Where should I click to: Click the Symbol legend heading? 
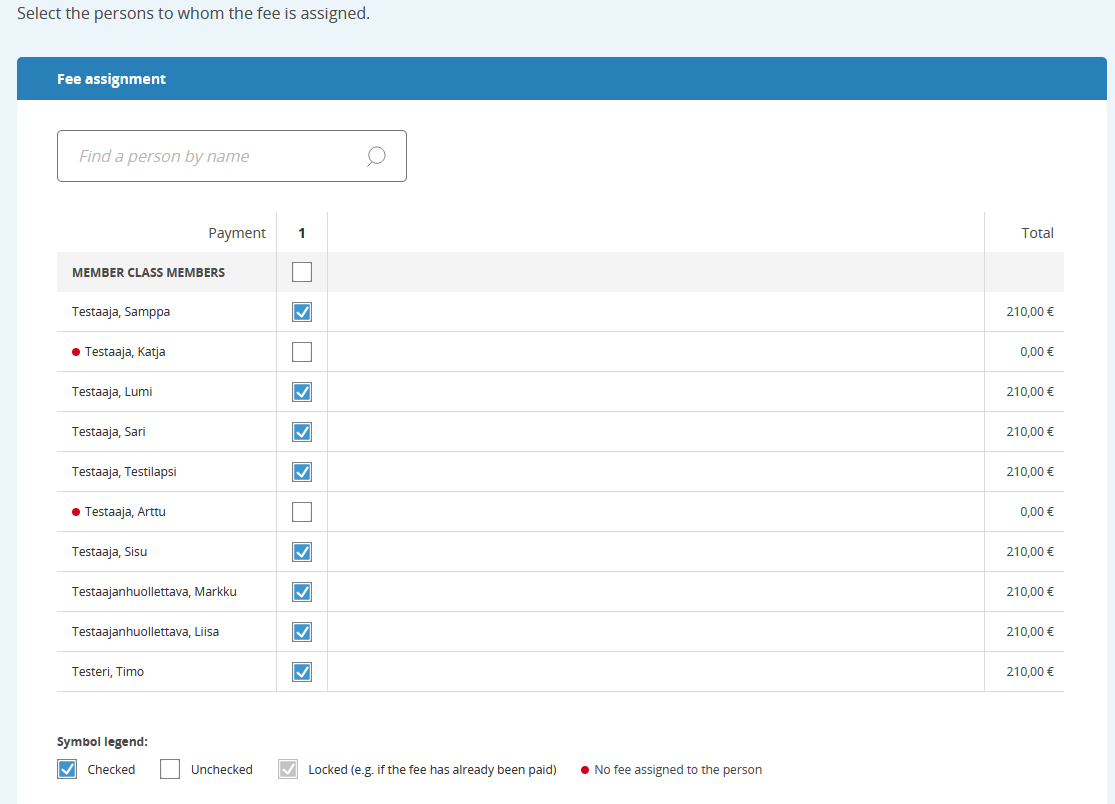pos(102,741)
